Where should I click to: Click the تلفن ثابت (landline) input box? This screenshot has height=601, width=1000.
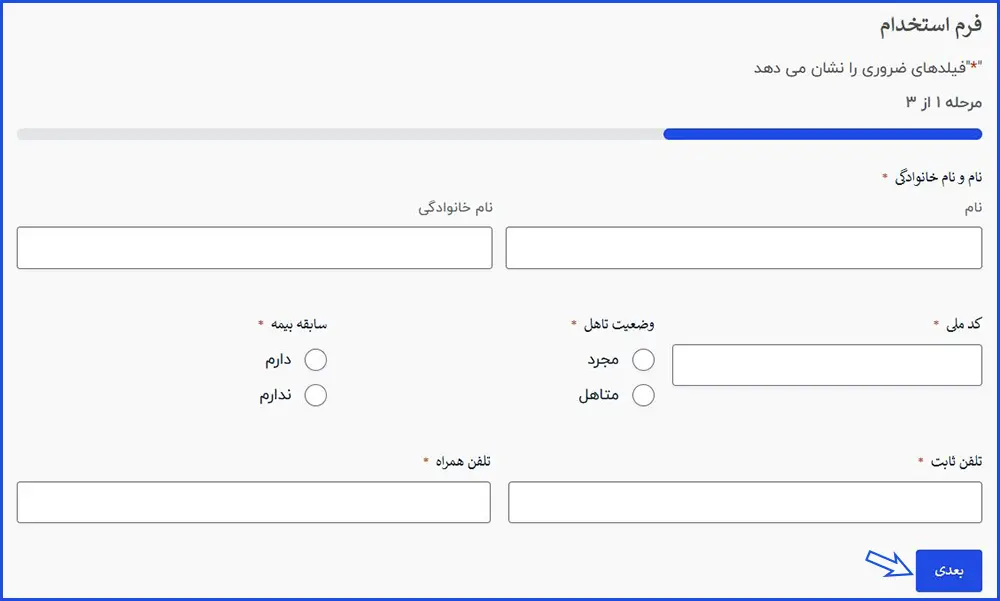click(745, 502)
